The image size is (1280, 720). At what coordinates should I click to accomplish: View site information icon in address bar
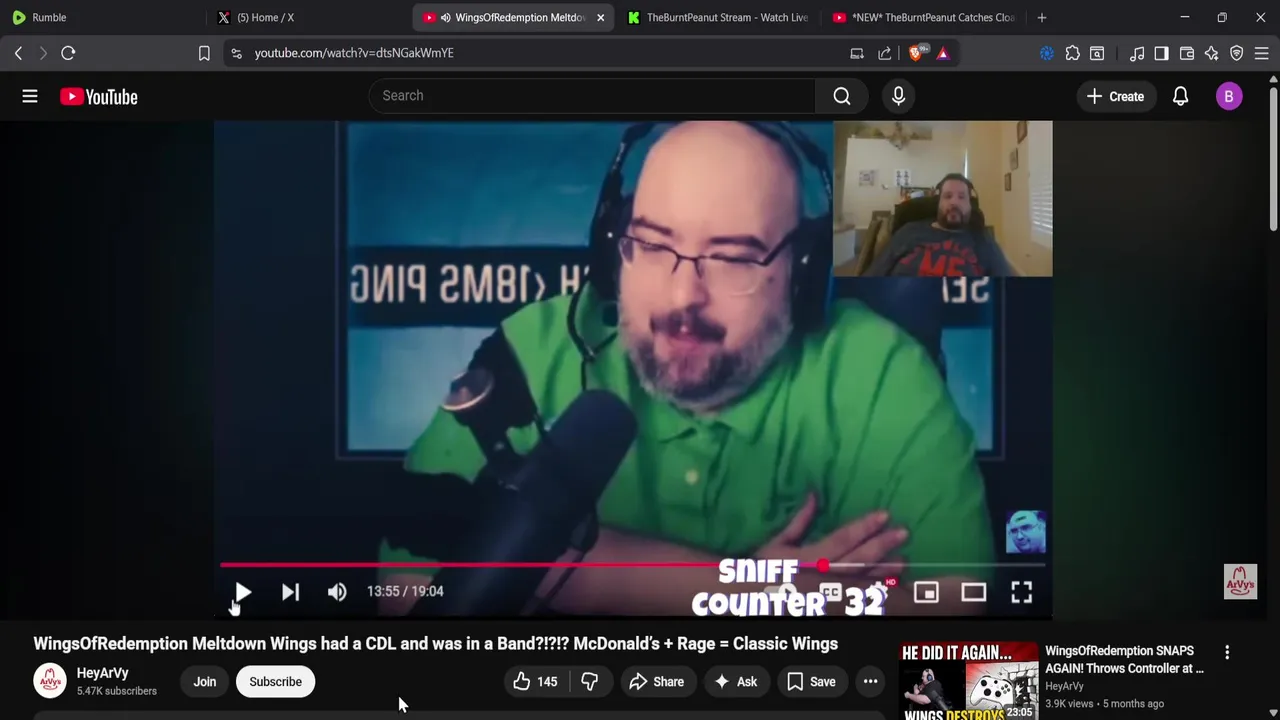pyautogui.click(x=236, y=53)
